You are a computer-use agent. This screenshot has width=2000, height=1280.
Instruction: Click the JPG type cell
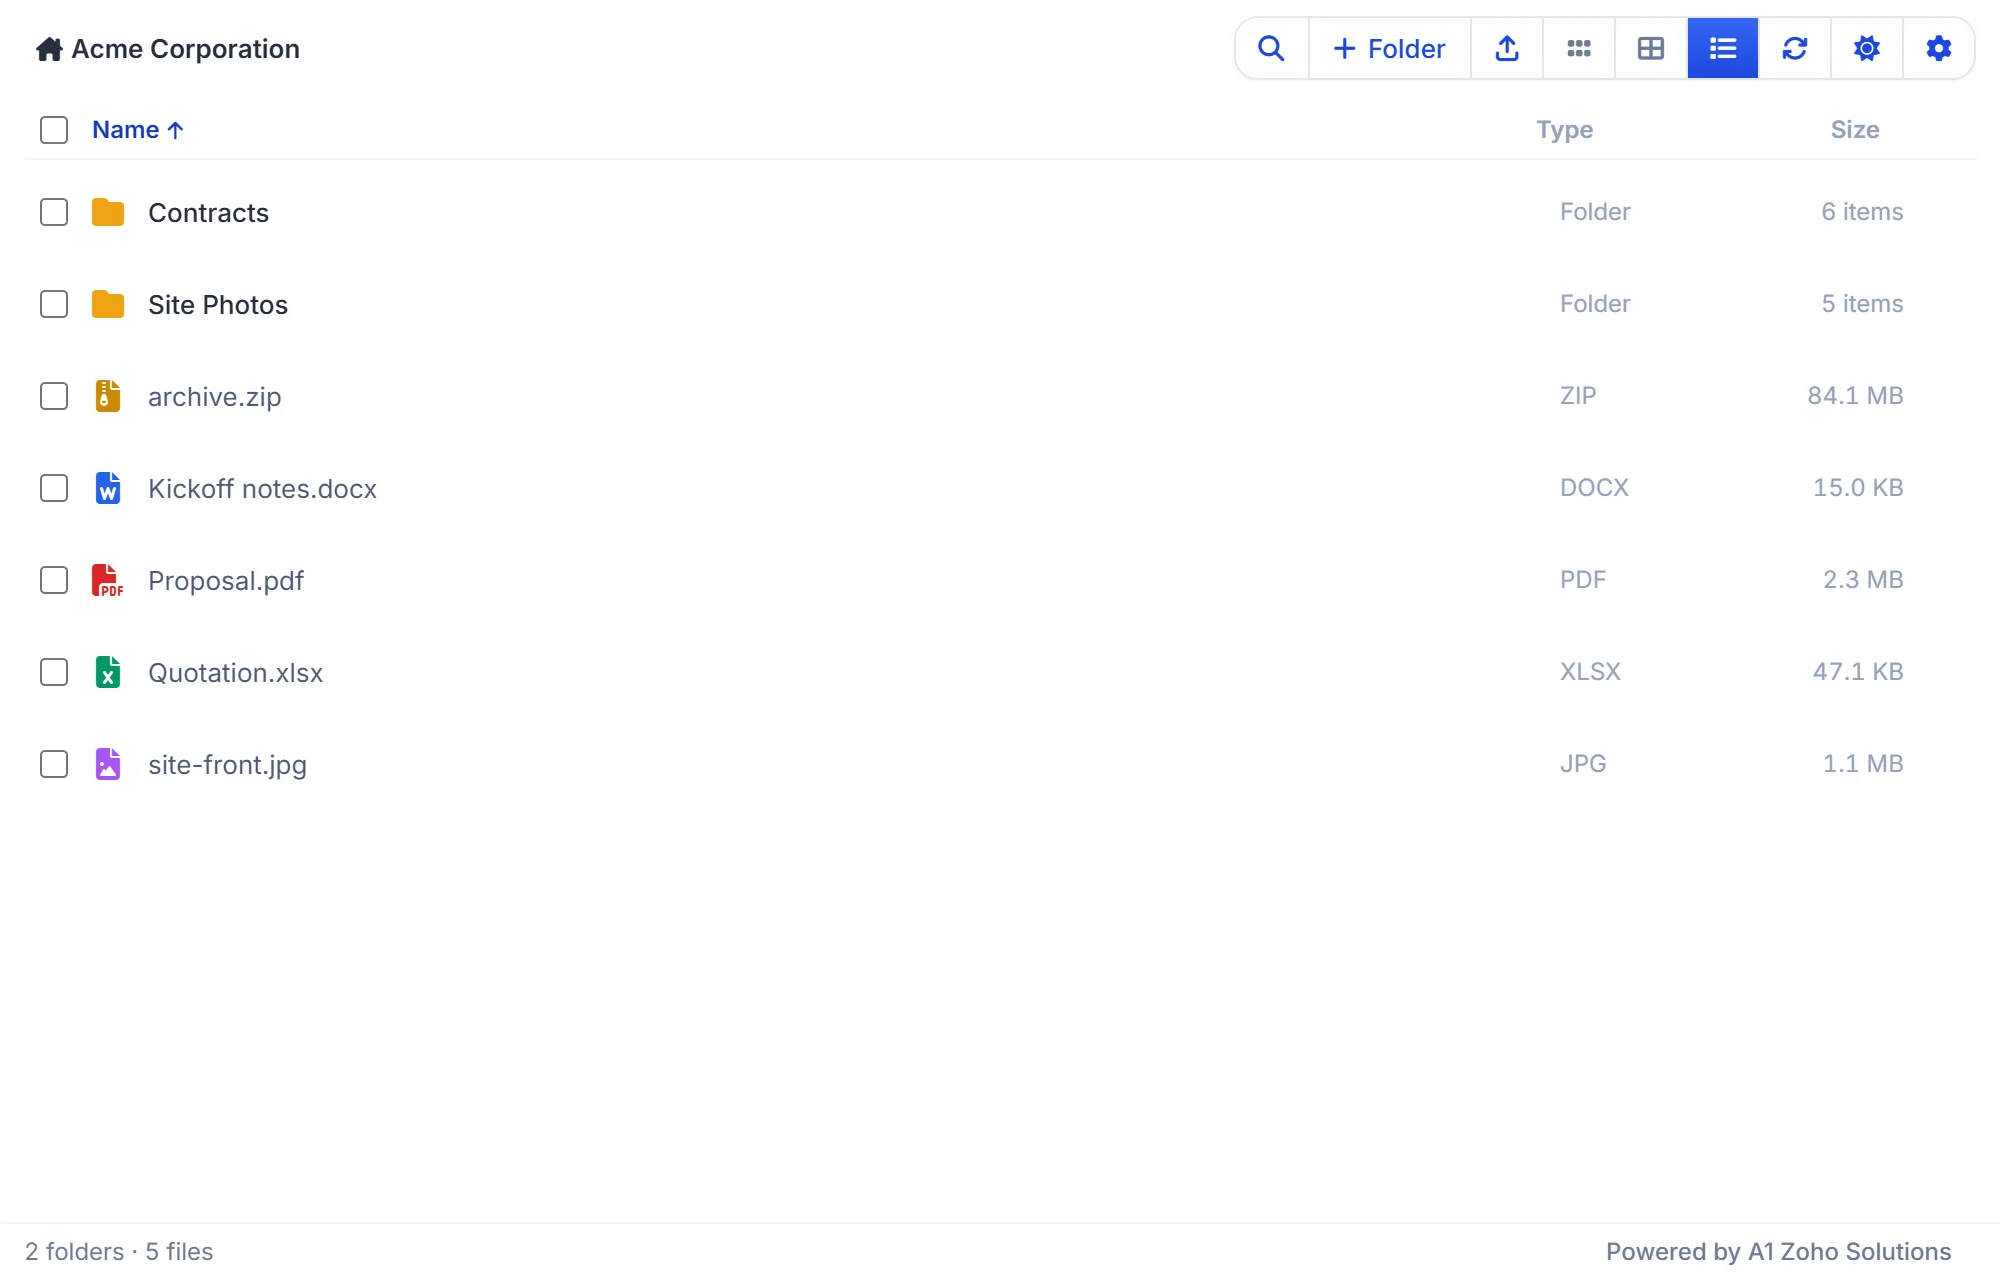1583,764
